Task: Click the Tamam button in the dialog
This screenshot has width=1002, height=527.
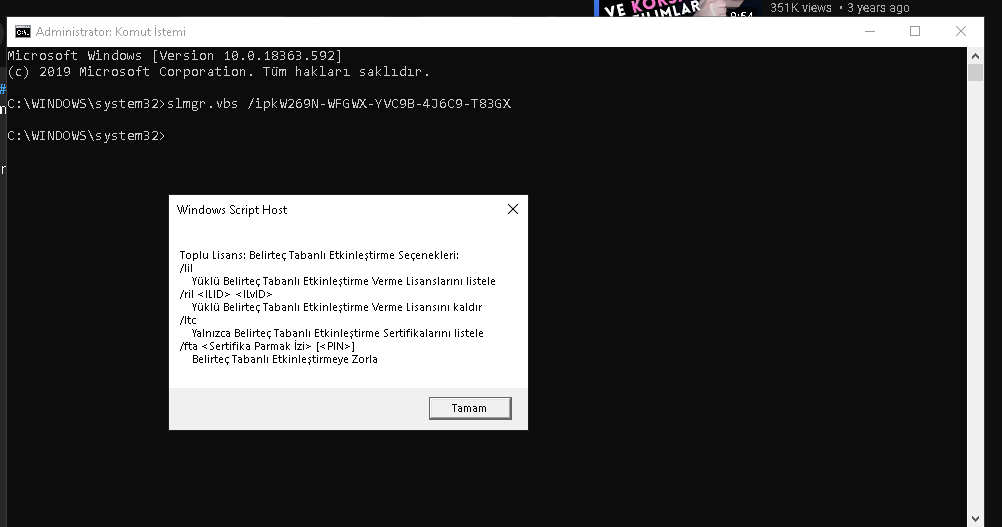Action: 470,408
